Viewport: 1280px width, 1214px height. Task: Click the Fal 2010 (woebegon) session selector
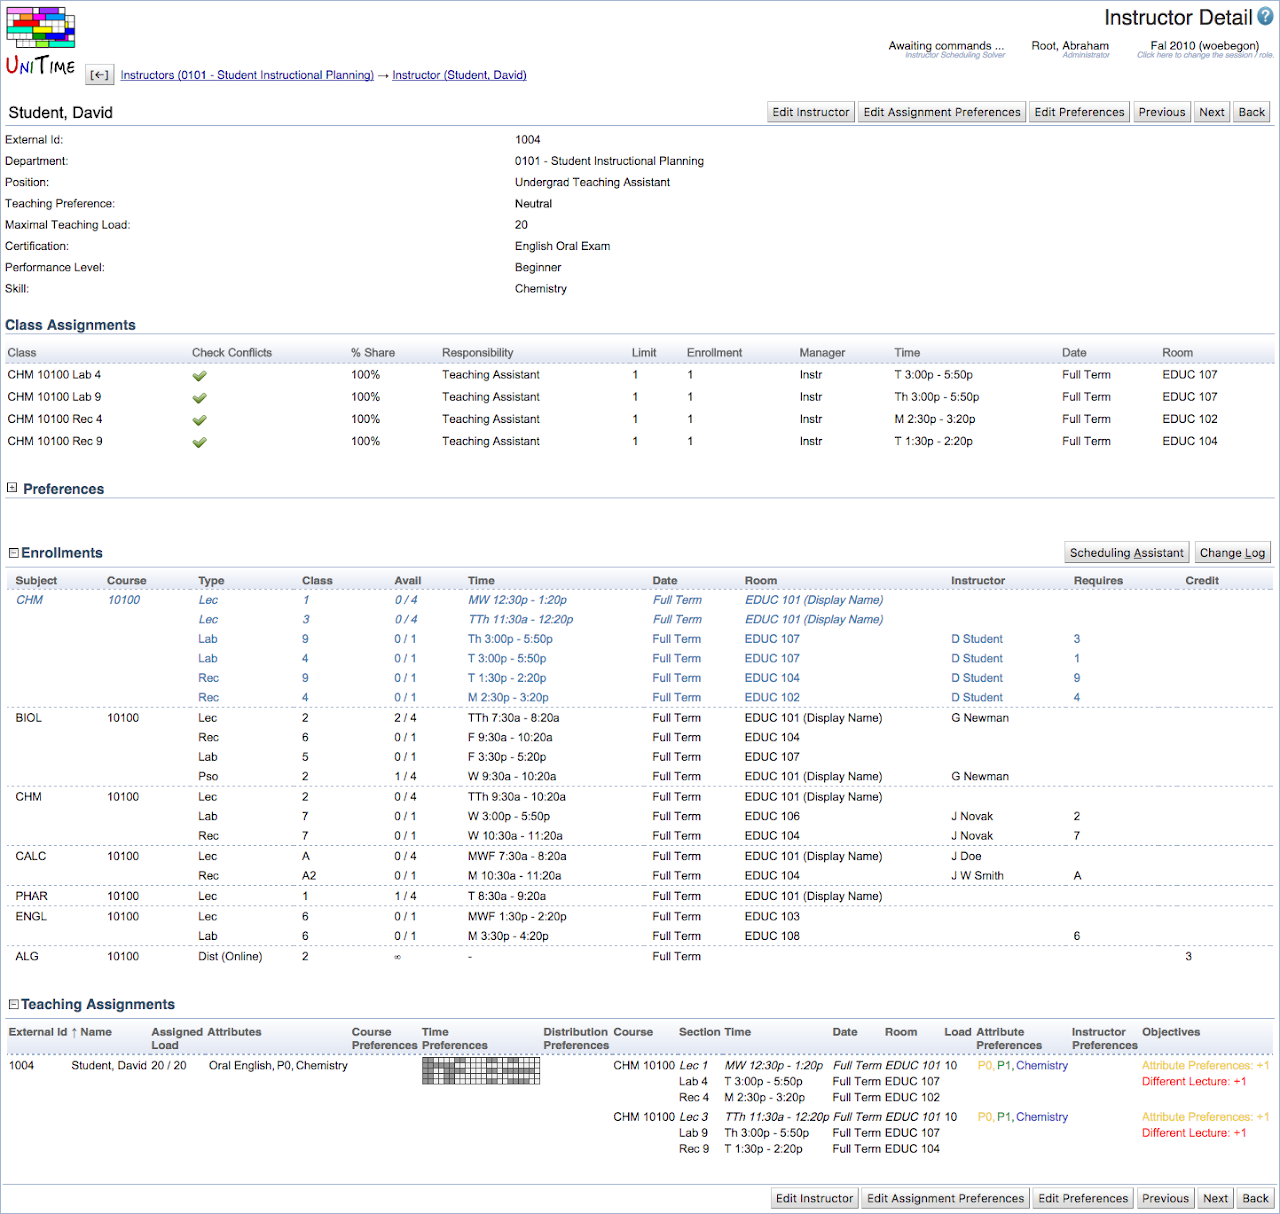(1205, 49)
